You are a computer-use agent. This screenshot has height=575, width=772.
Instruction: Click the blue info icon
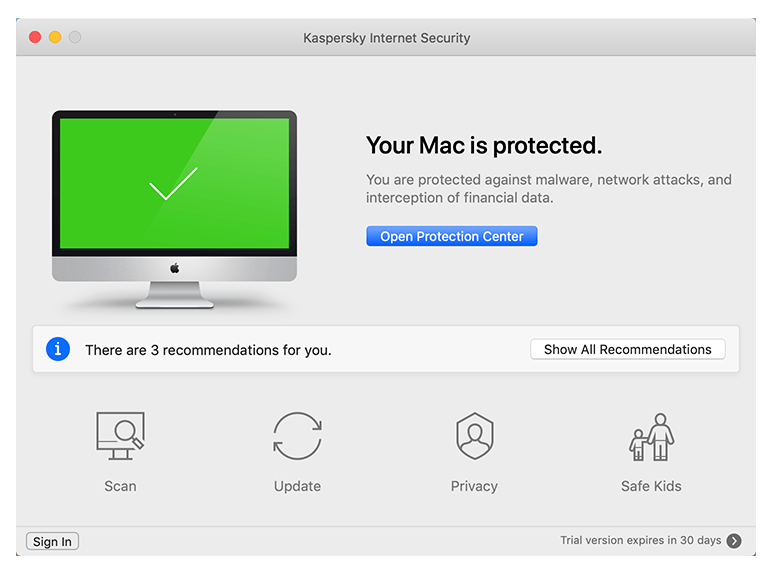[59, 349]
